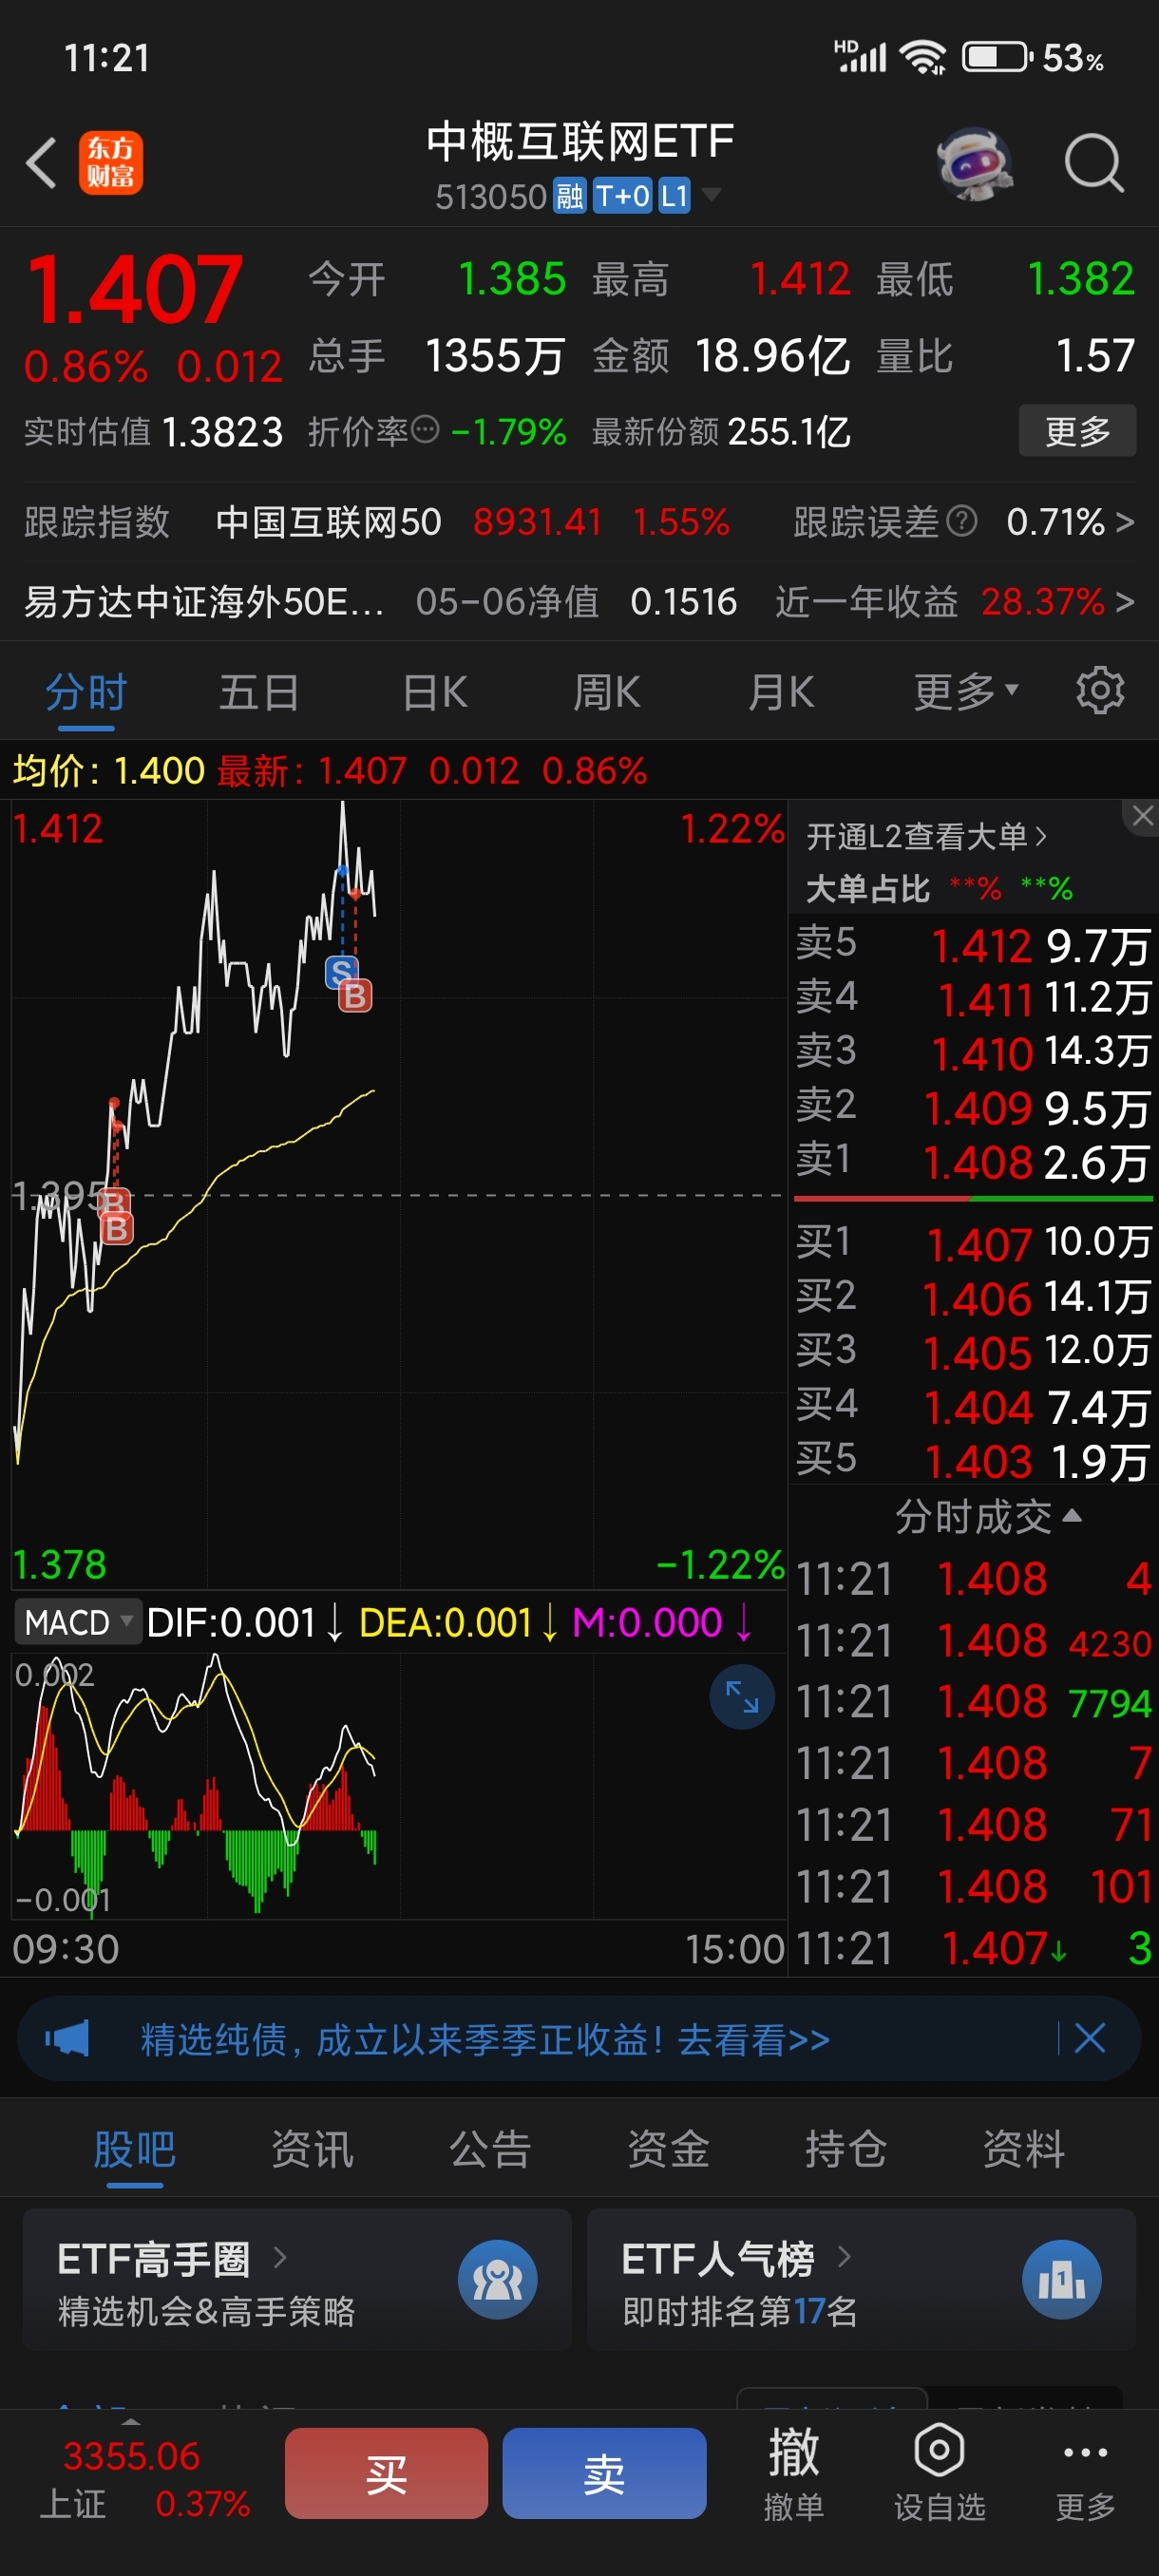Switch to 五日 chart tab
Screen dimensions: 1159x2576
point(259,692)
